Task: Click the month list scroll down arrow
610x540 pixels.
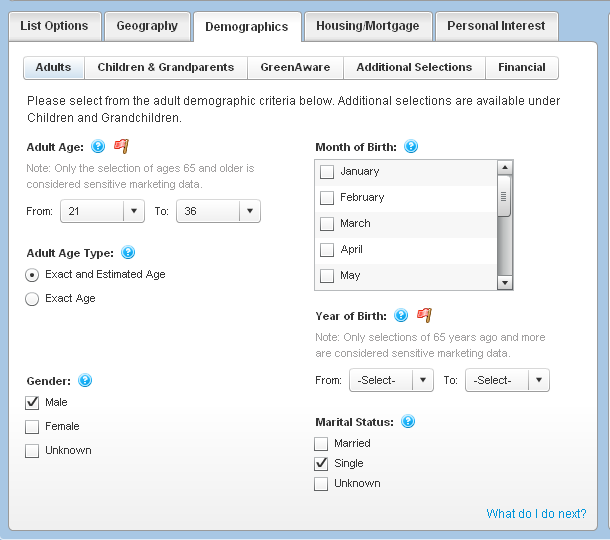Action: [x=505, y=283]
